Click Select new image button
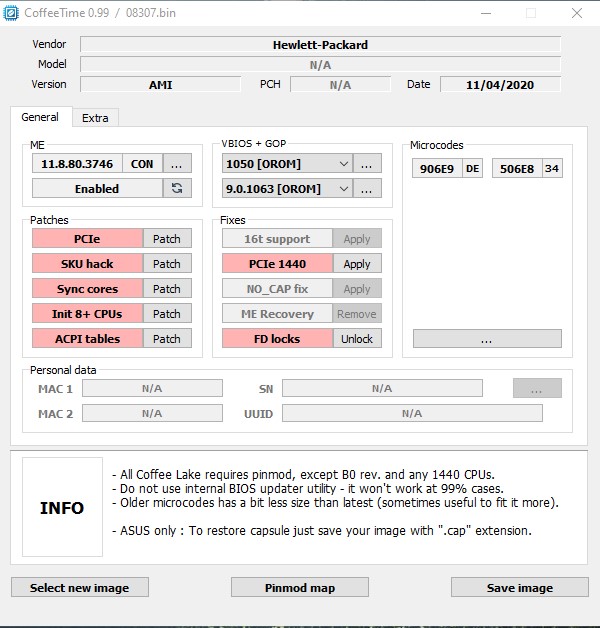 [80, 587]
